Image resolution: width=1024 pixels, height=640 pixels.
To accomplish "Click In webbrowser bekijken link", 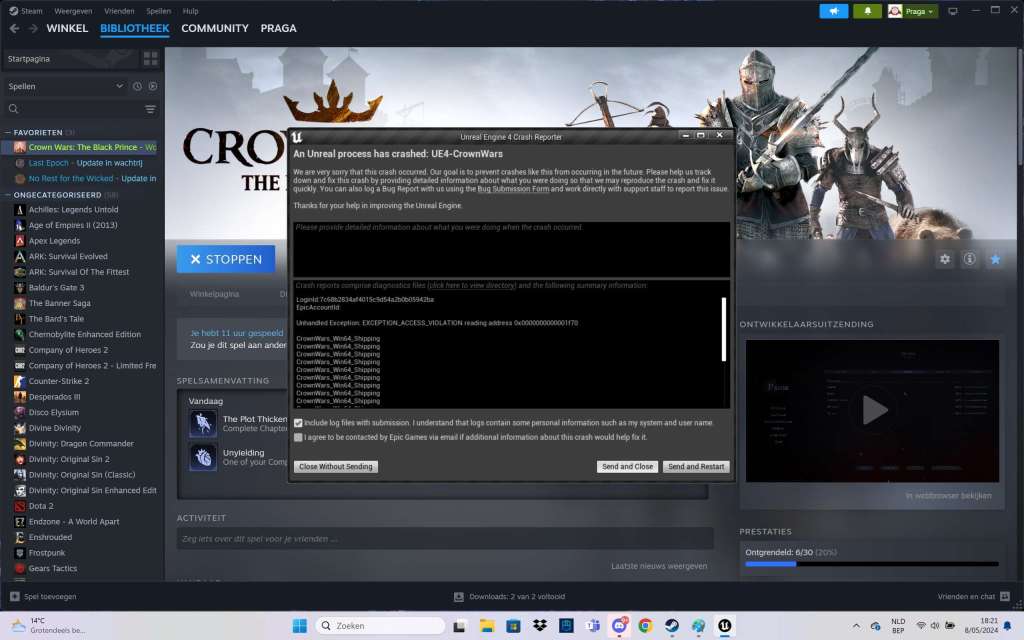I will coord(948,496).
